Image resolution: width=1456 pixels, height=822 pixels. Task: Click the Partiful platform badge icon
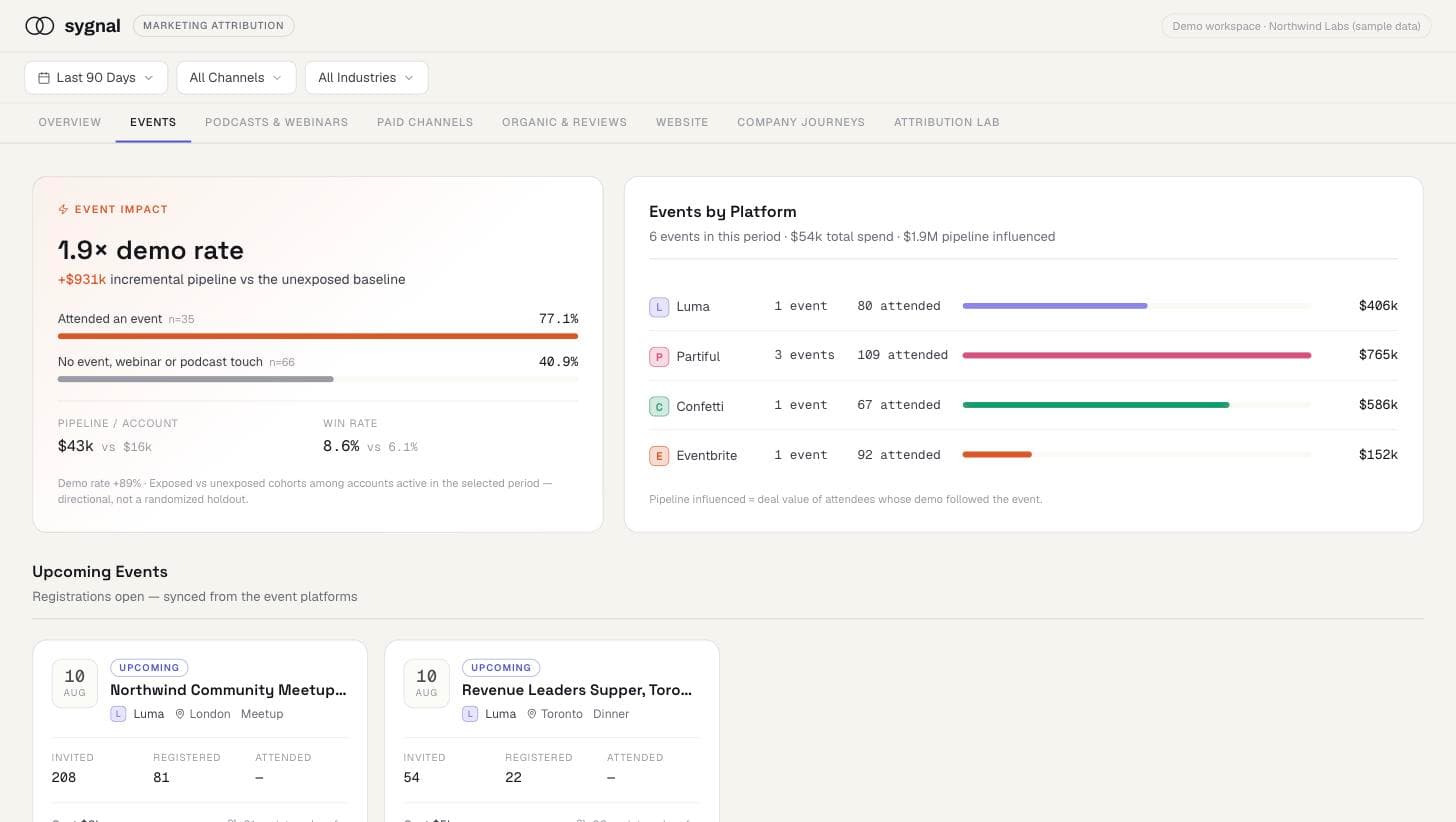659,356
